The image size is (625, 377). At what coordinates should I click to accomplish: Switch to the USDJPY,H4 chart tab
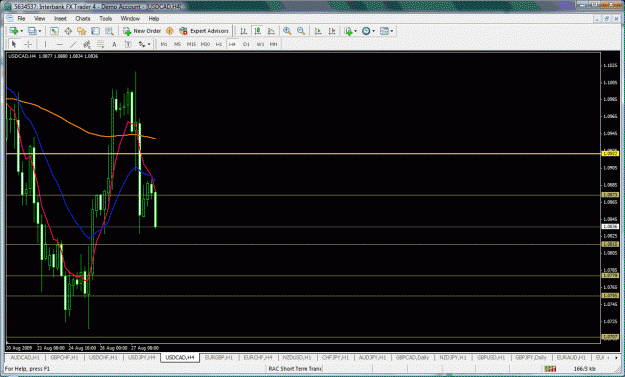click(x=142, y=358)
